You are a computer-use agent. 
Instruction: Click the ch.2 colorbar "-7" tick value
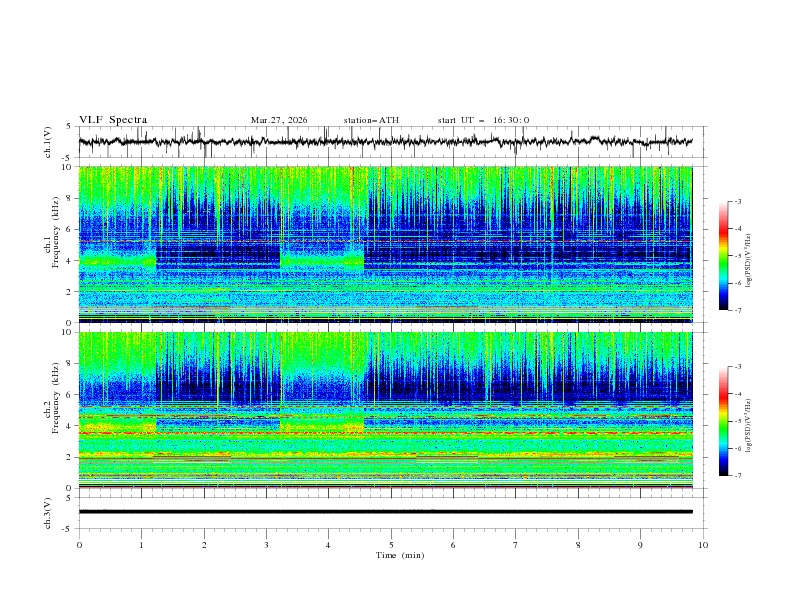click(737, 476)
